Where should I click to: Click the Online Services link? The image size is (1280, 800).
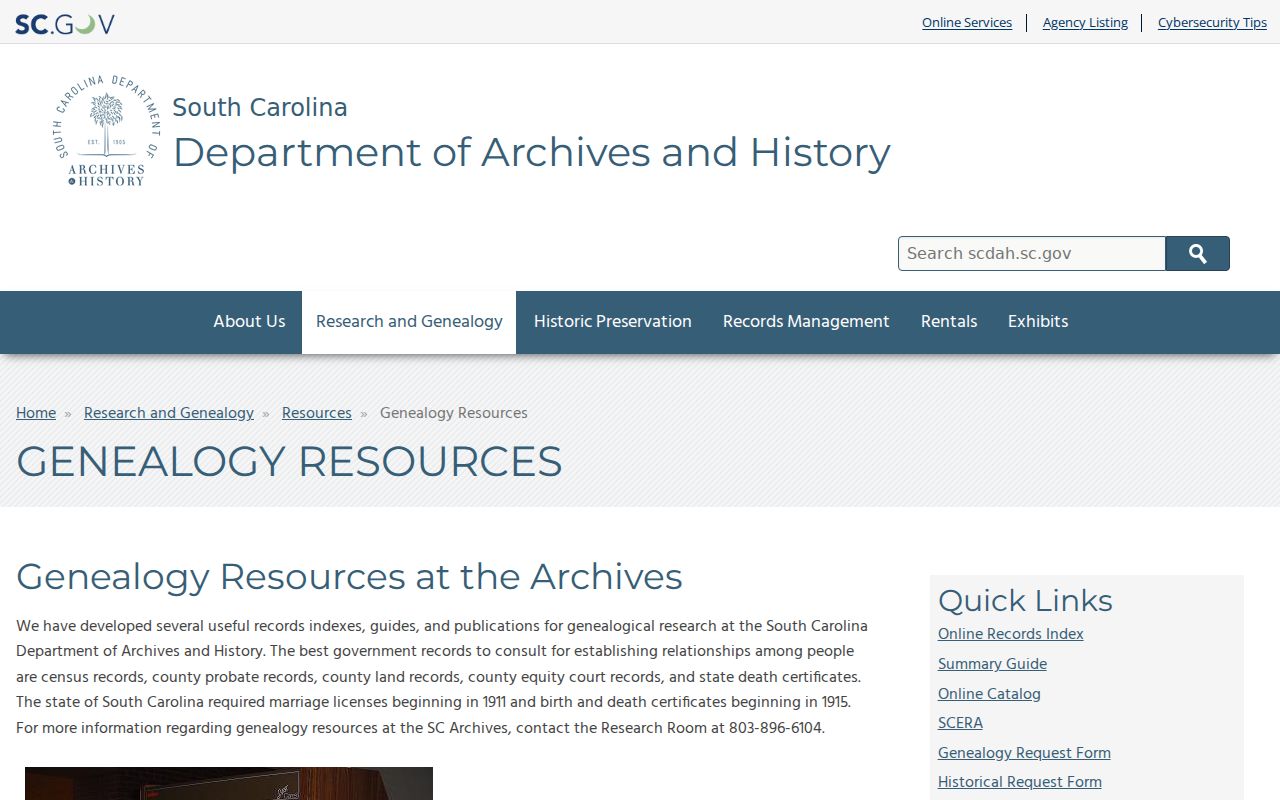tap(967, 23)
